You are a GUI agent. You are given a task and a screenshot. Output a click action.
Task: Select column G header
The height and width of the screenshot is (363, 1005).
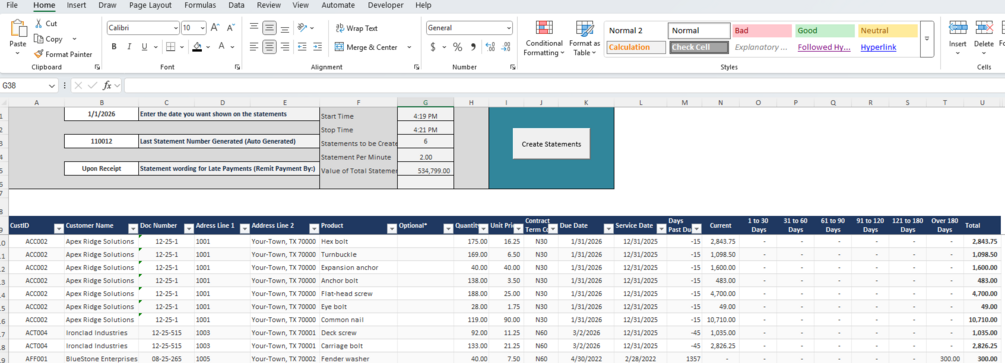pyautogui.click(x=426, y=103)
